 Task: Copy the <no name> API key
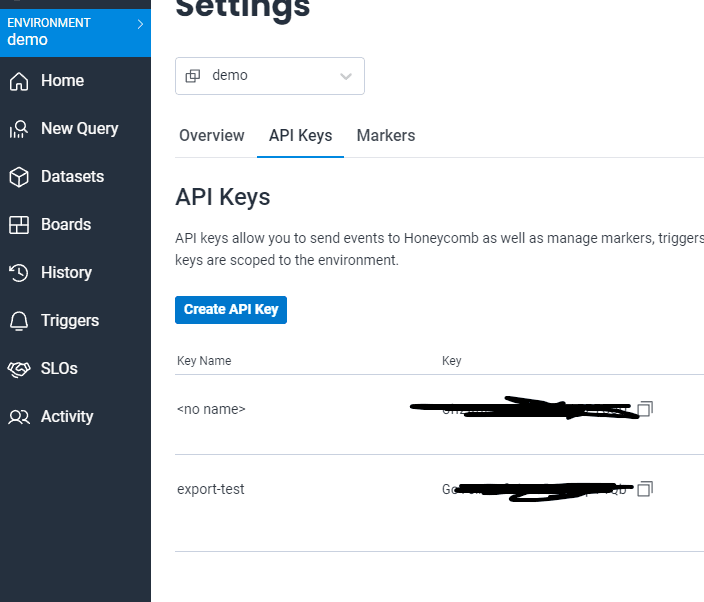[x=646, y=409]
